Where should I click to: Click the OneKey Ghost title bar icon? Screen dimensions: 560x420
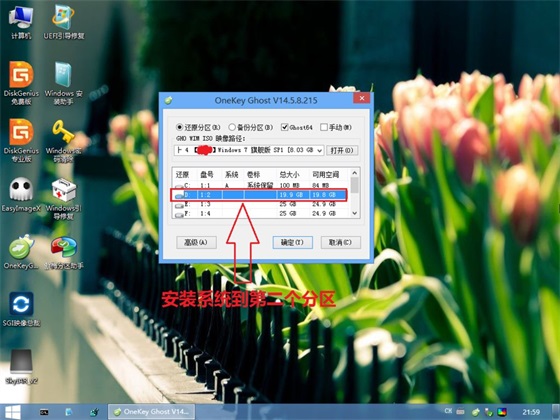click(169, 100)
